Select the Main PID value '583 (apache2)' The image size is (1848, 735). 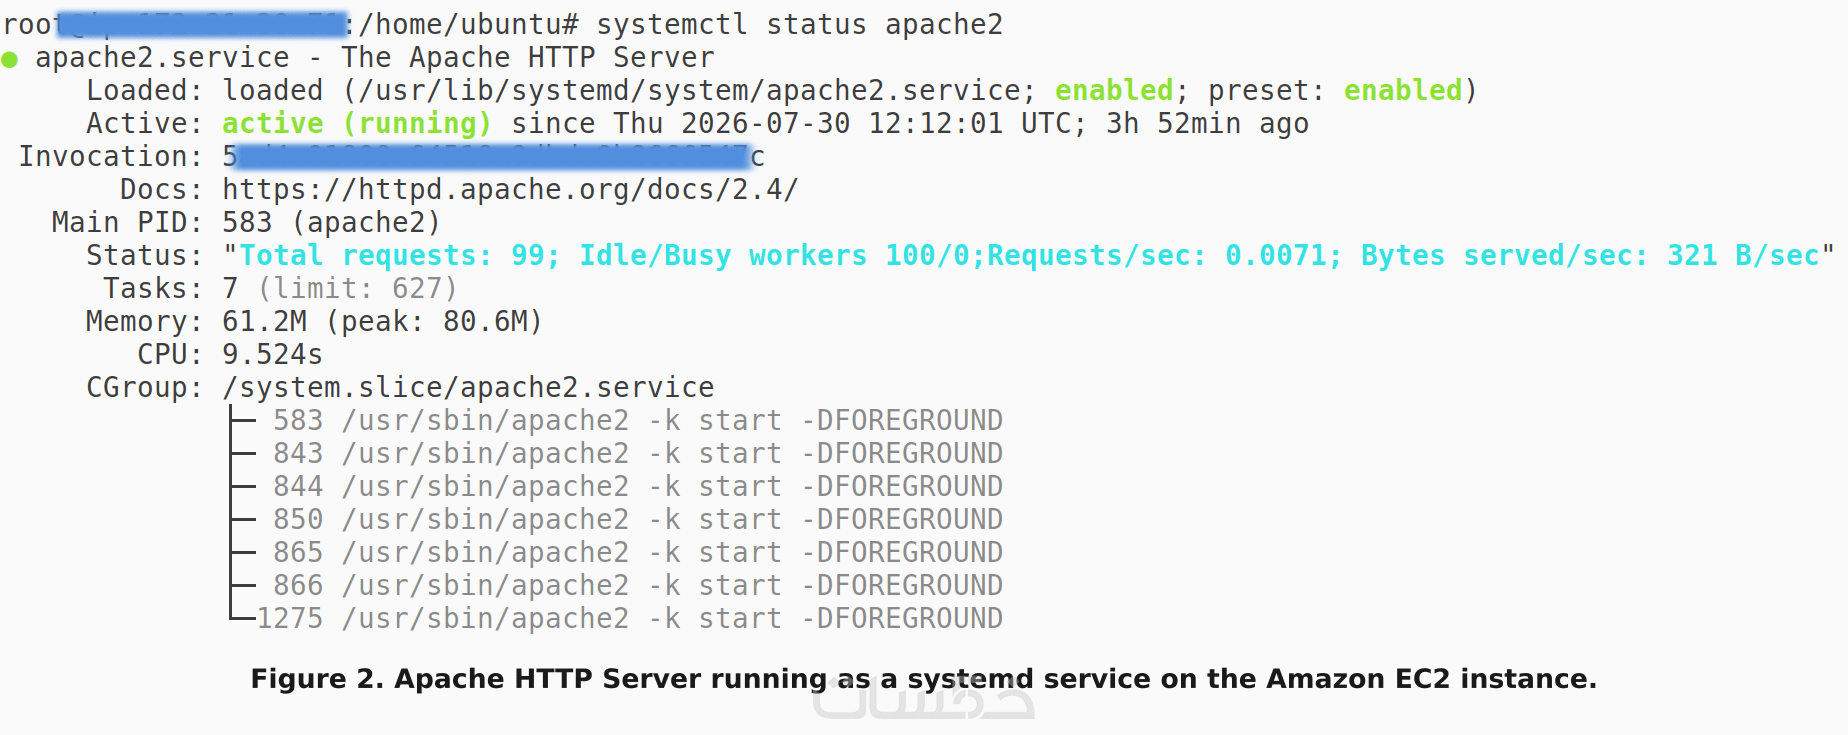coord(331,223)
